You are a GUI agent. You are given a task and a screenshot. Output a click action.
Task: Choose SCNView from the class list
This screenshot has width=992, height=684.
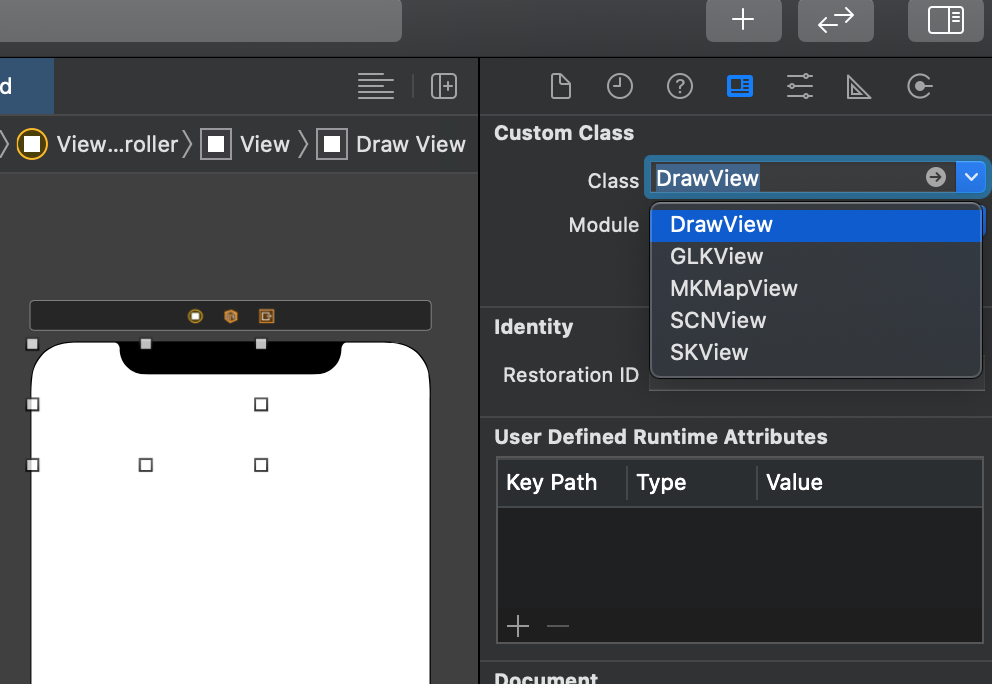point(815,320)
